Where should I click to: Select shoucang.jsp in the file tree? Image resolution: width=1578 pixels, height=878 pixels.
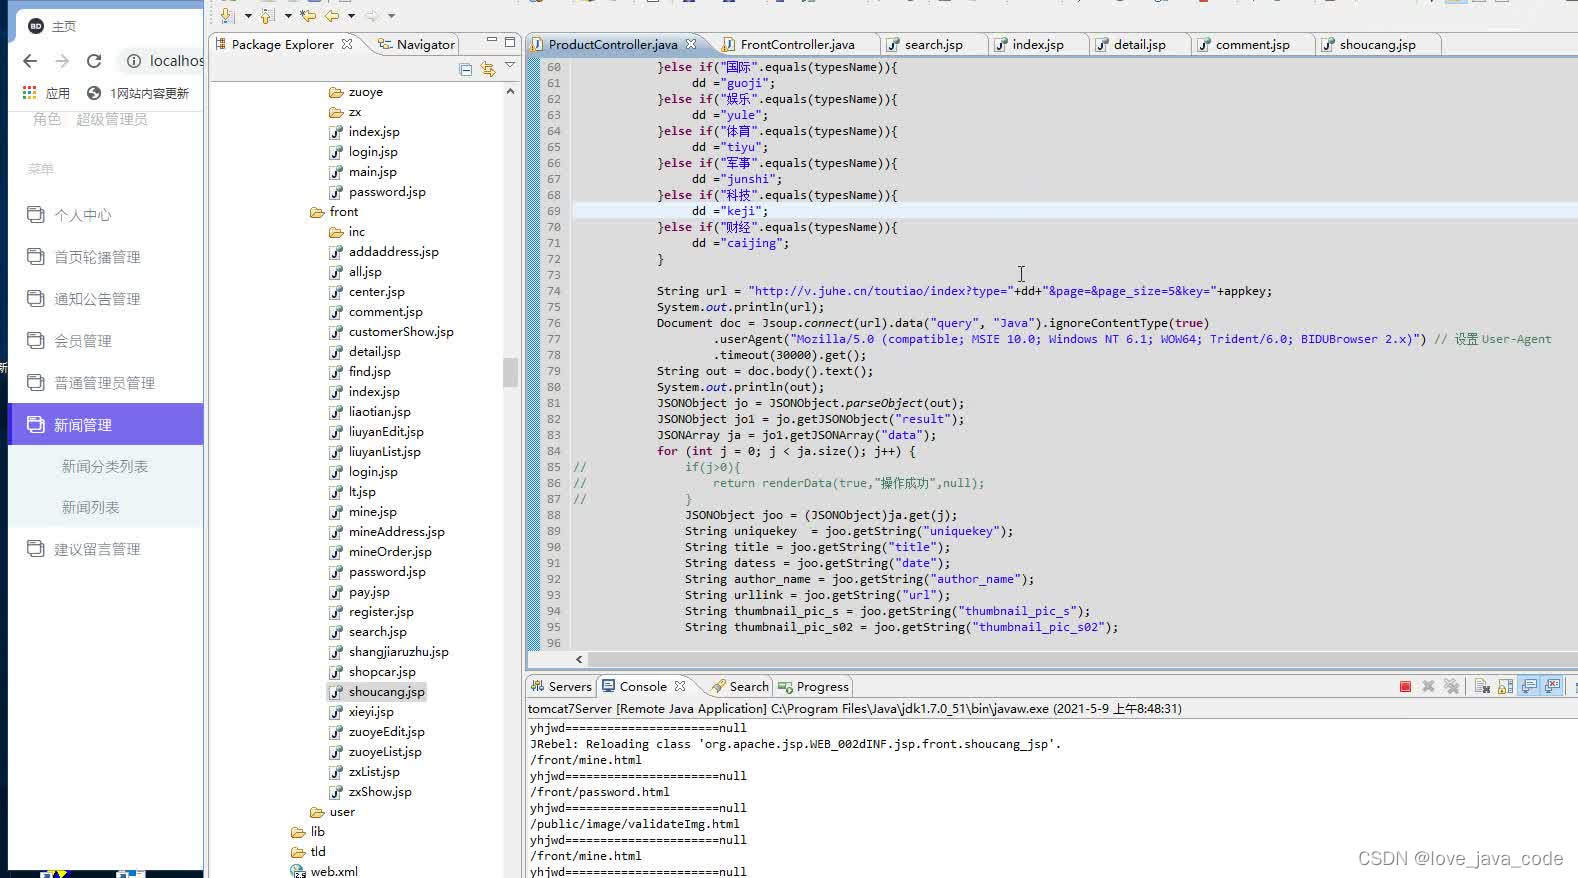386,691
